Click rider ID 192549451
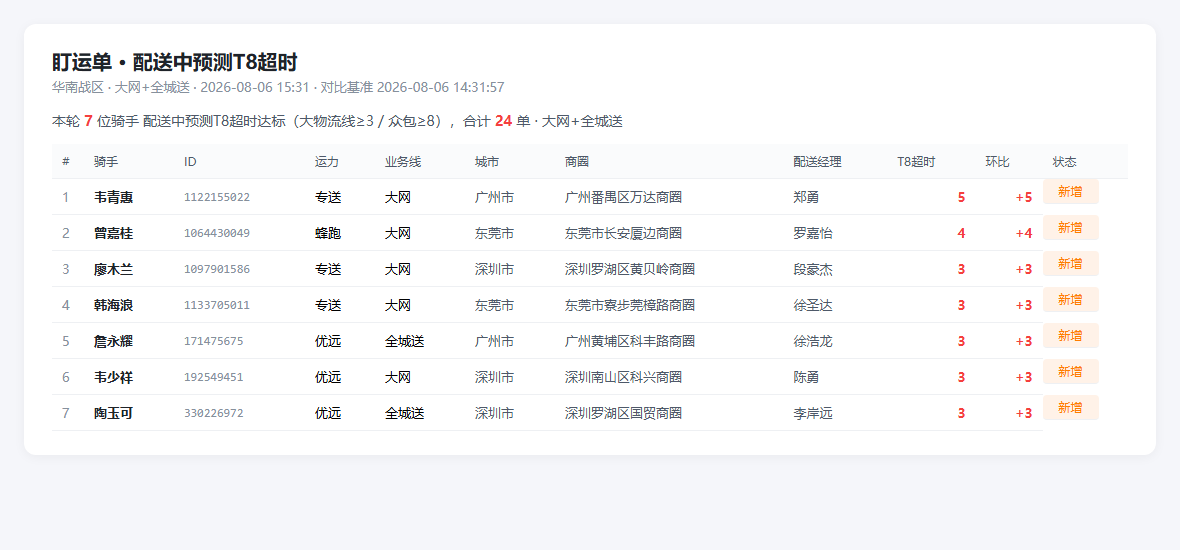The image size is (1180, 550). 214,378
